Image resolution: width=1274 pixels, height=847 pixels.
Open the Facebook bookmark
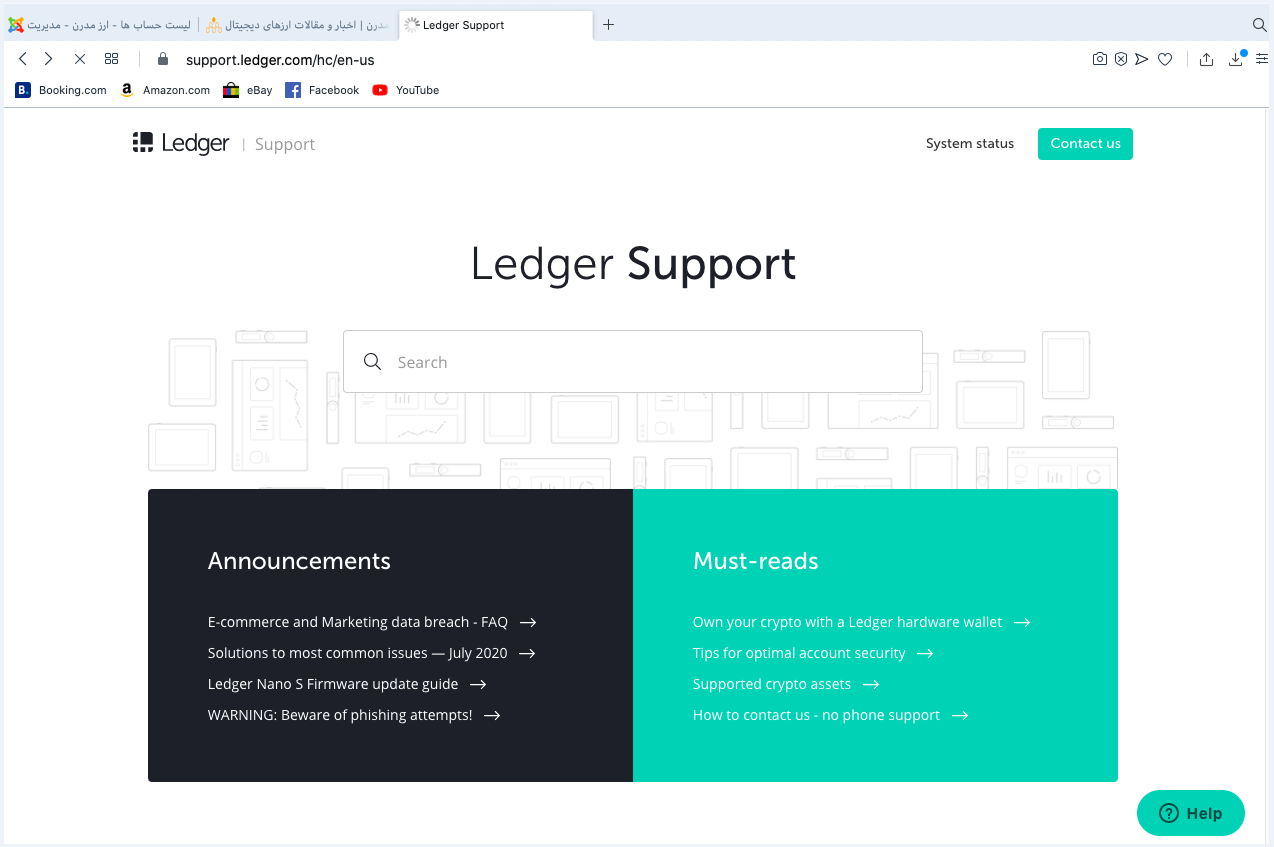[x=322, y=90]
